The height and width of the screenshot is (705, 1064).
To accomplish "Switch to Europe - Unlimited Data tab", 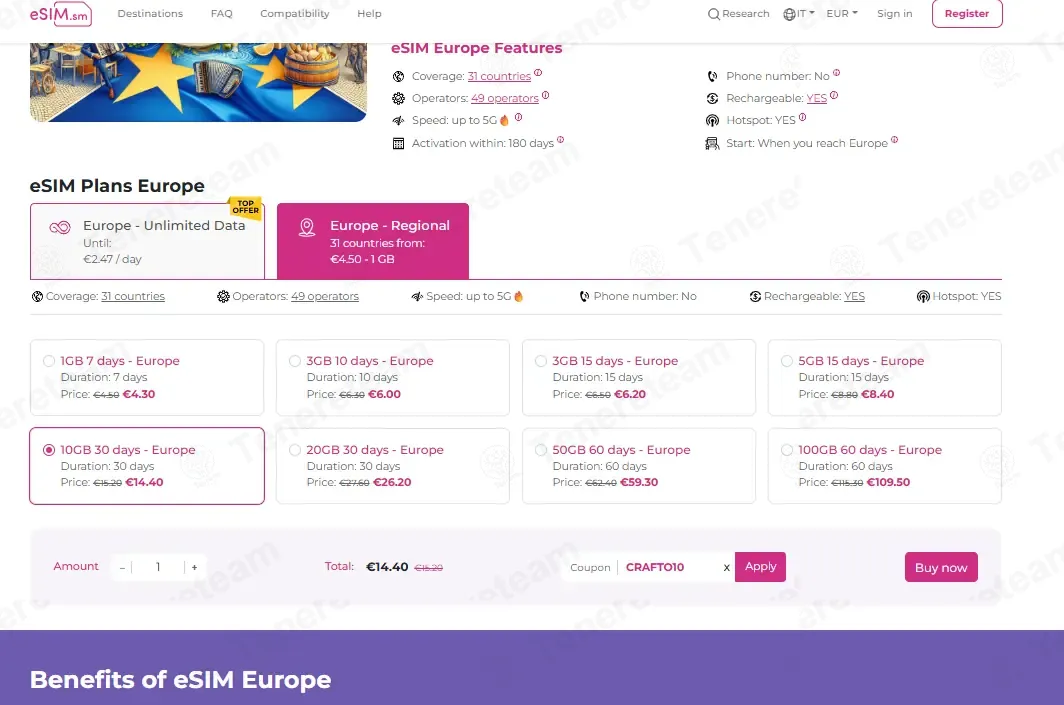I will (147, 241).
